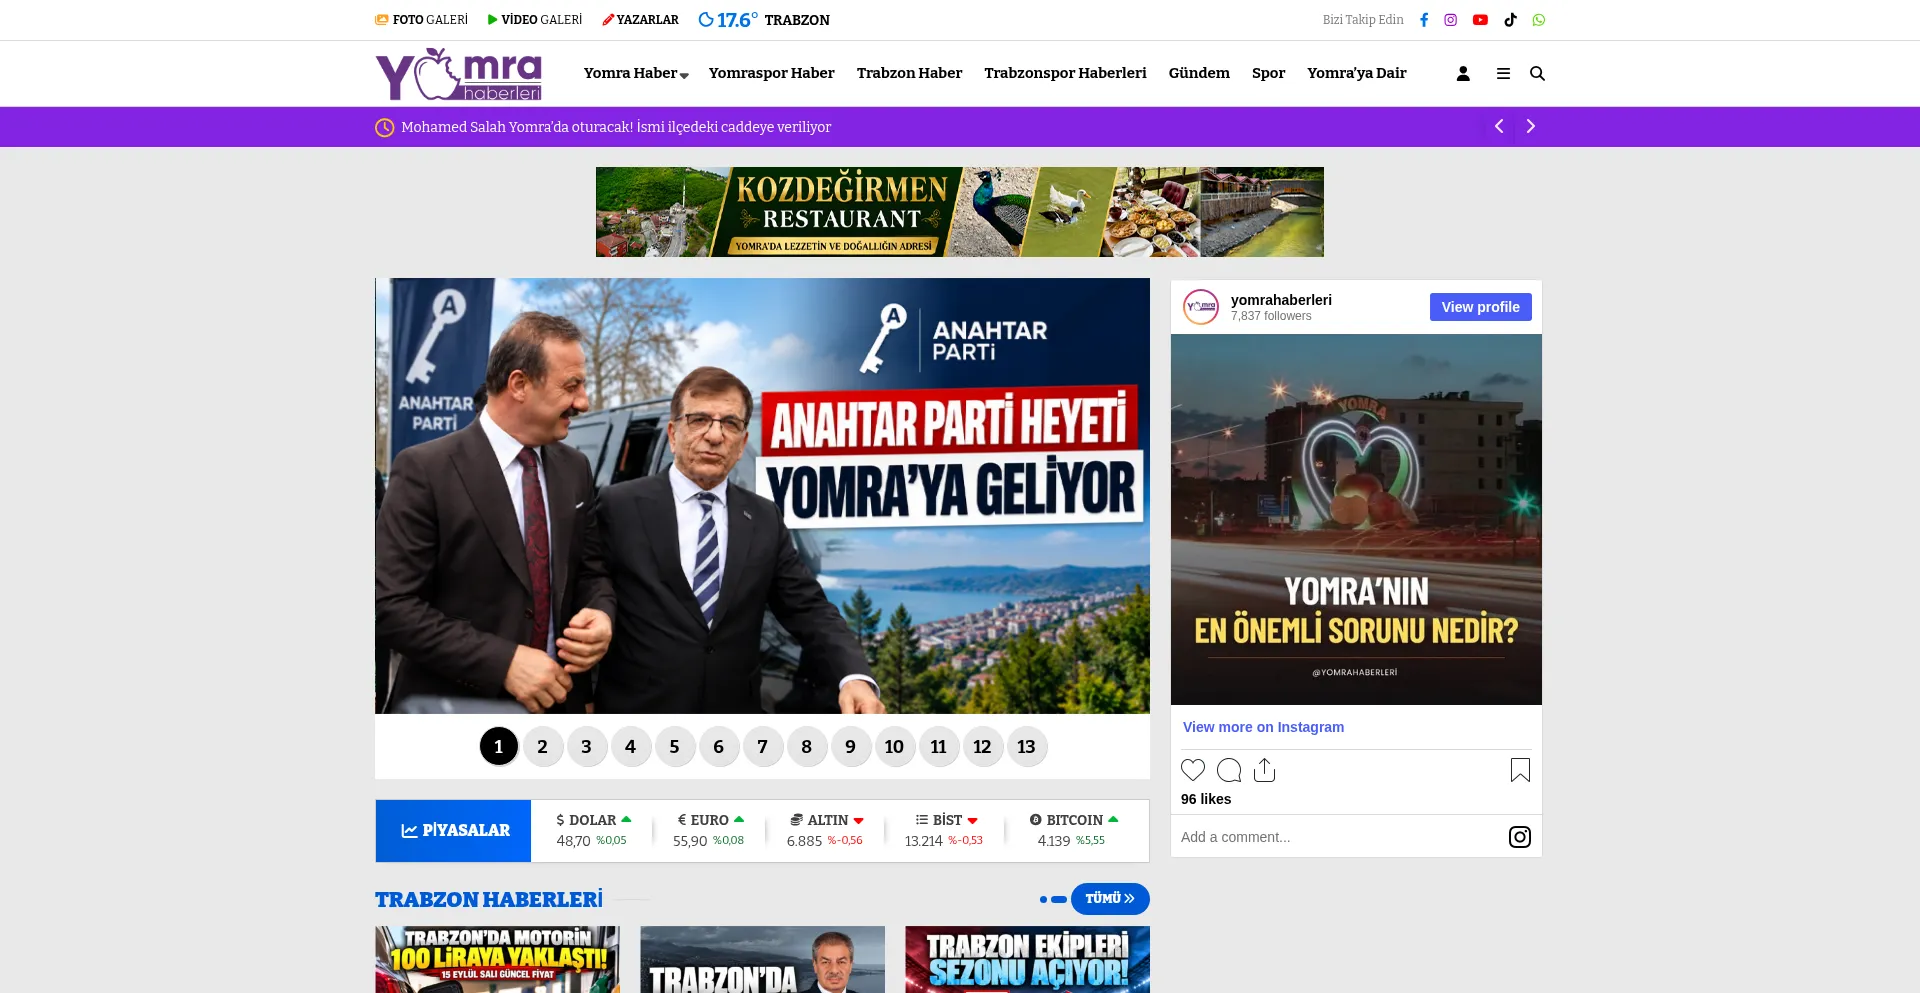Open the Facebook social icon

pyautogui.click(x=1424, y=20)
